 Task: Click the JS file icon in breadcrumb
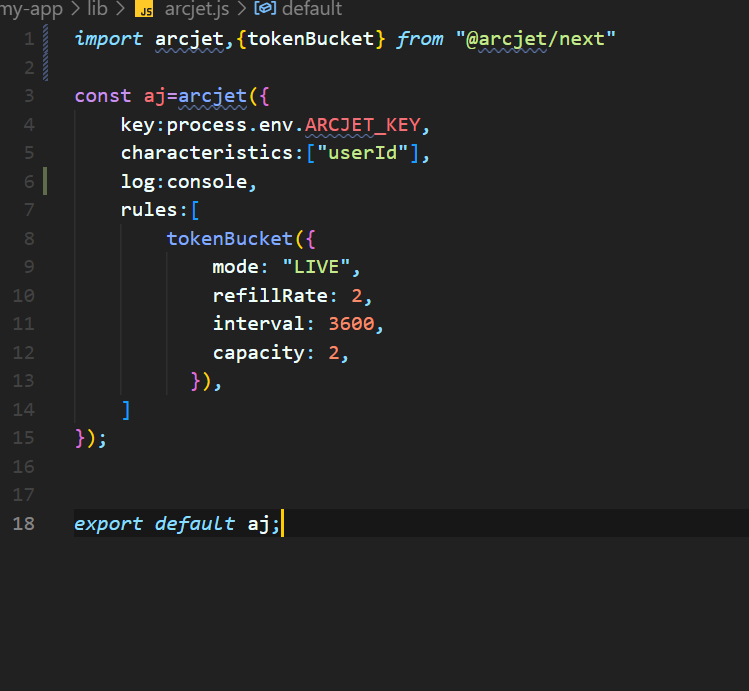pyautogui.click(x=144, y=9)
